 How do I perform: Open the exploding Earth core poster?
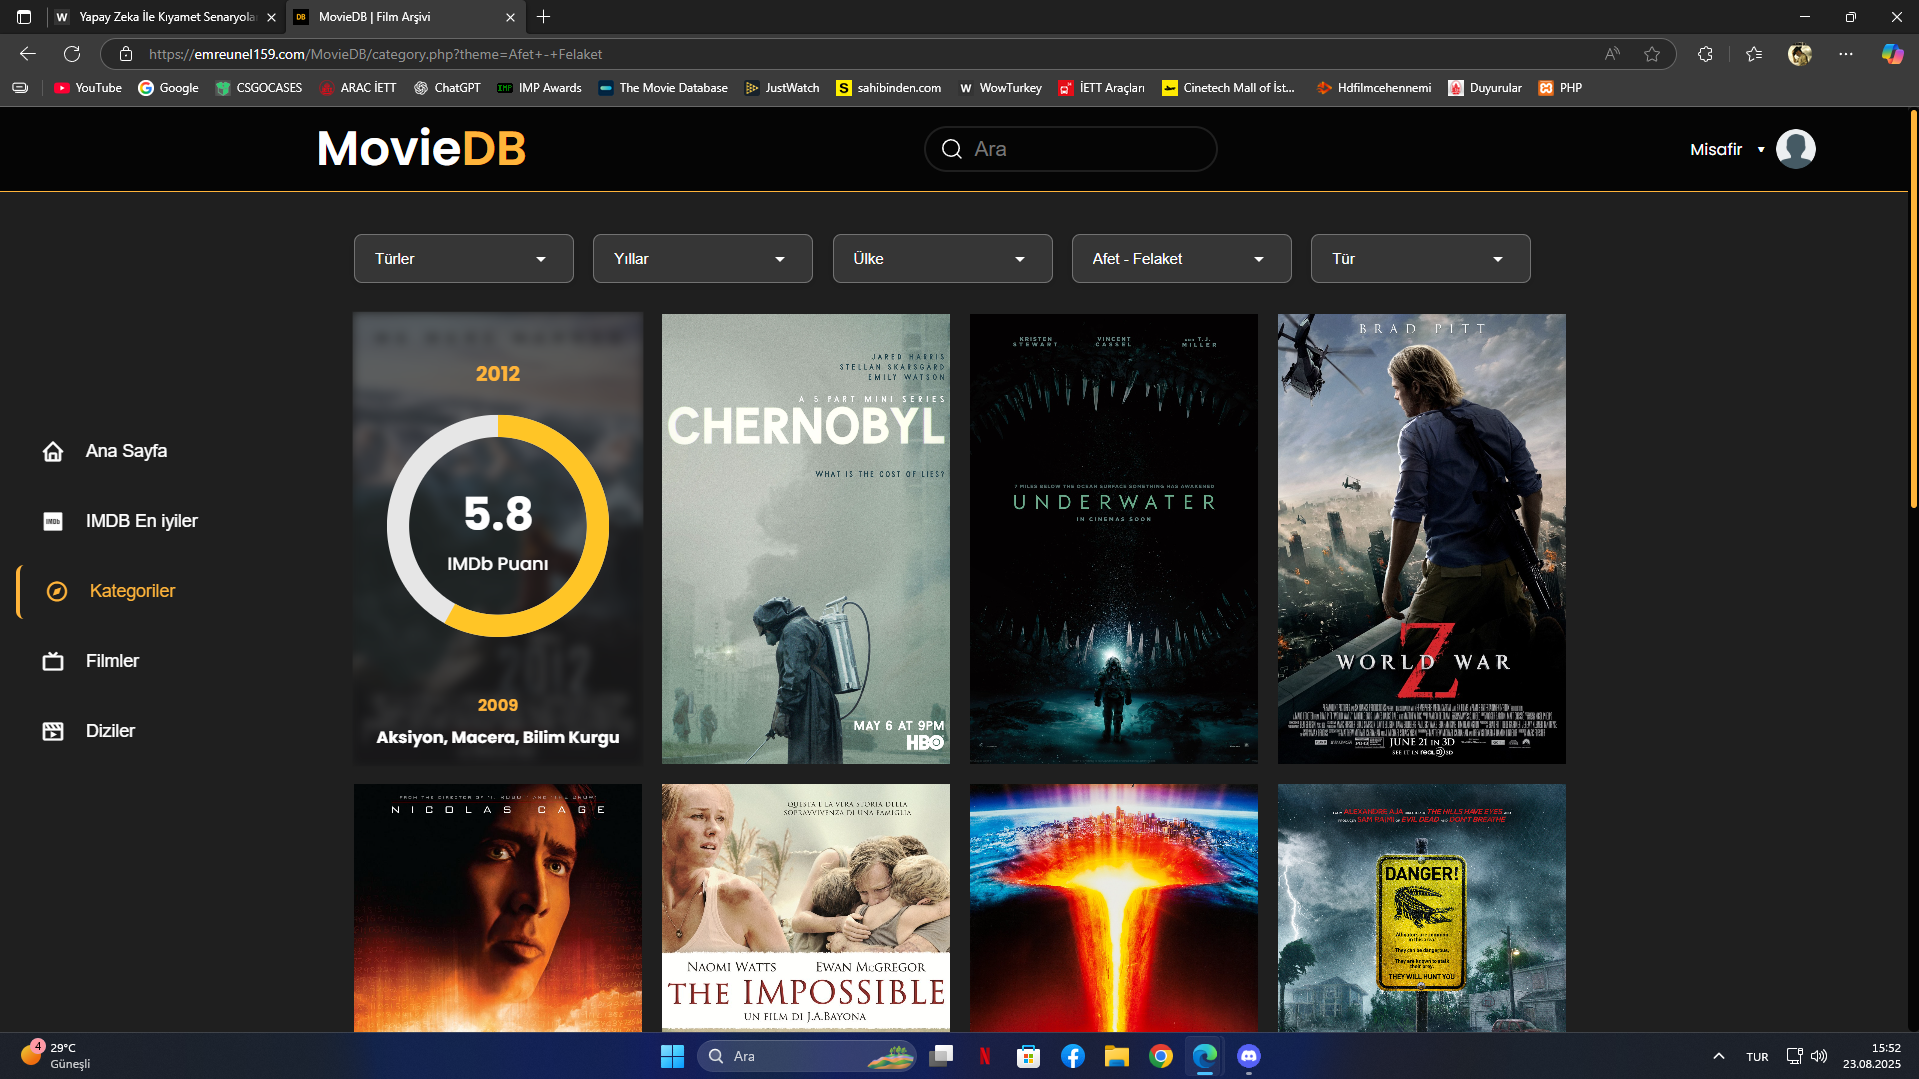pos(1113,907)
